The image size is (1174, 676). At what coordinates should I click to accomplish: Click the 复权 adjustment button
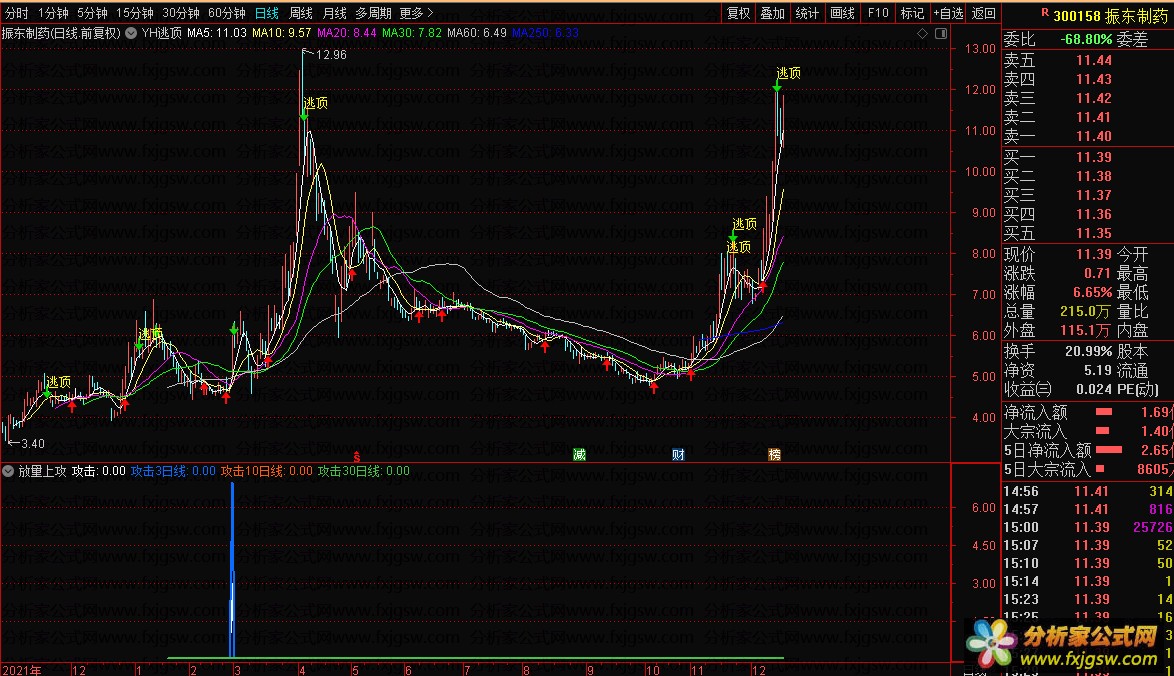738,13
